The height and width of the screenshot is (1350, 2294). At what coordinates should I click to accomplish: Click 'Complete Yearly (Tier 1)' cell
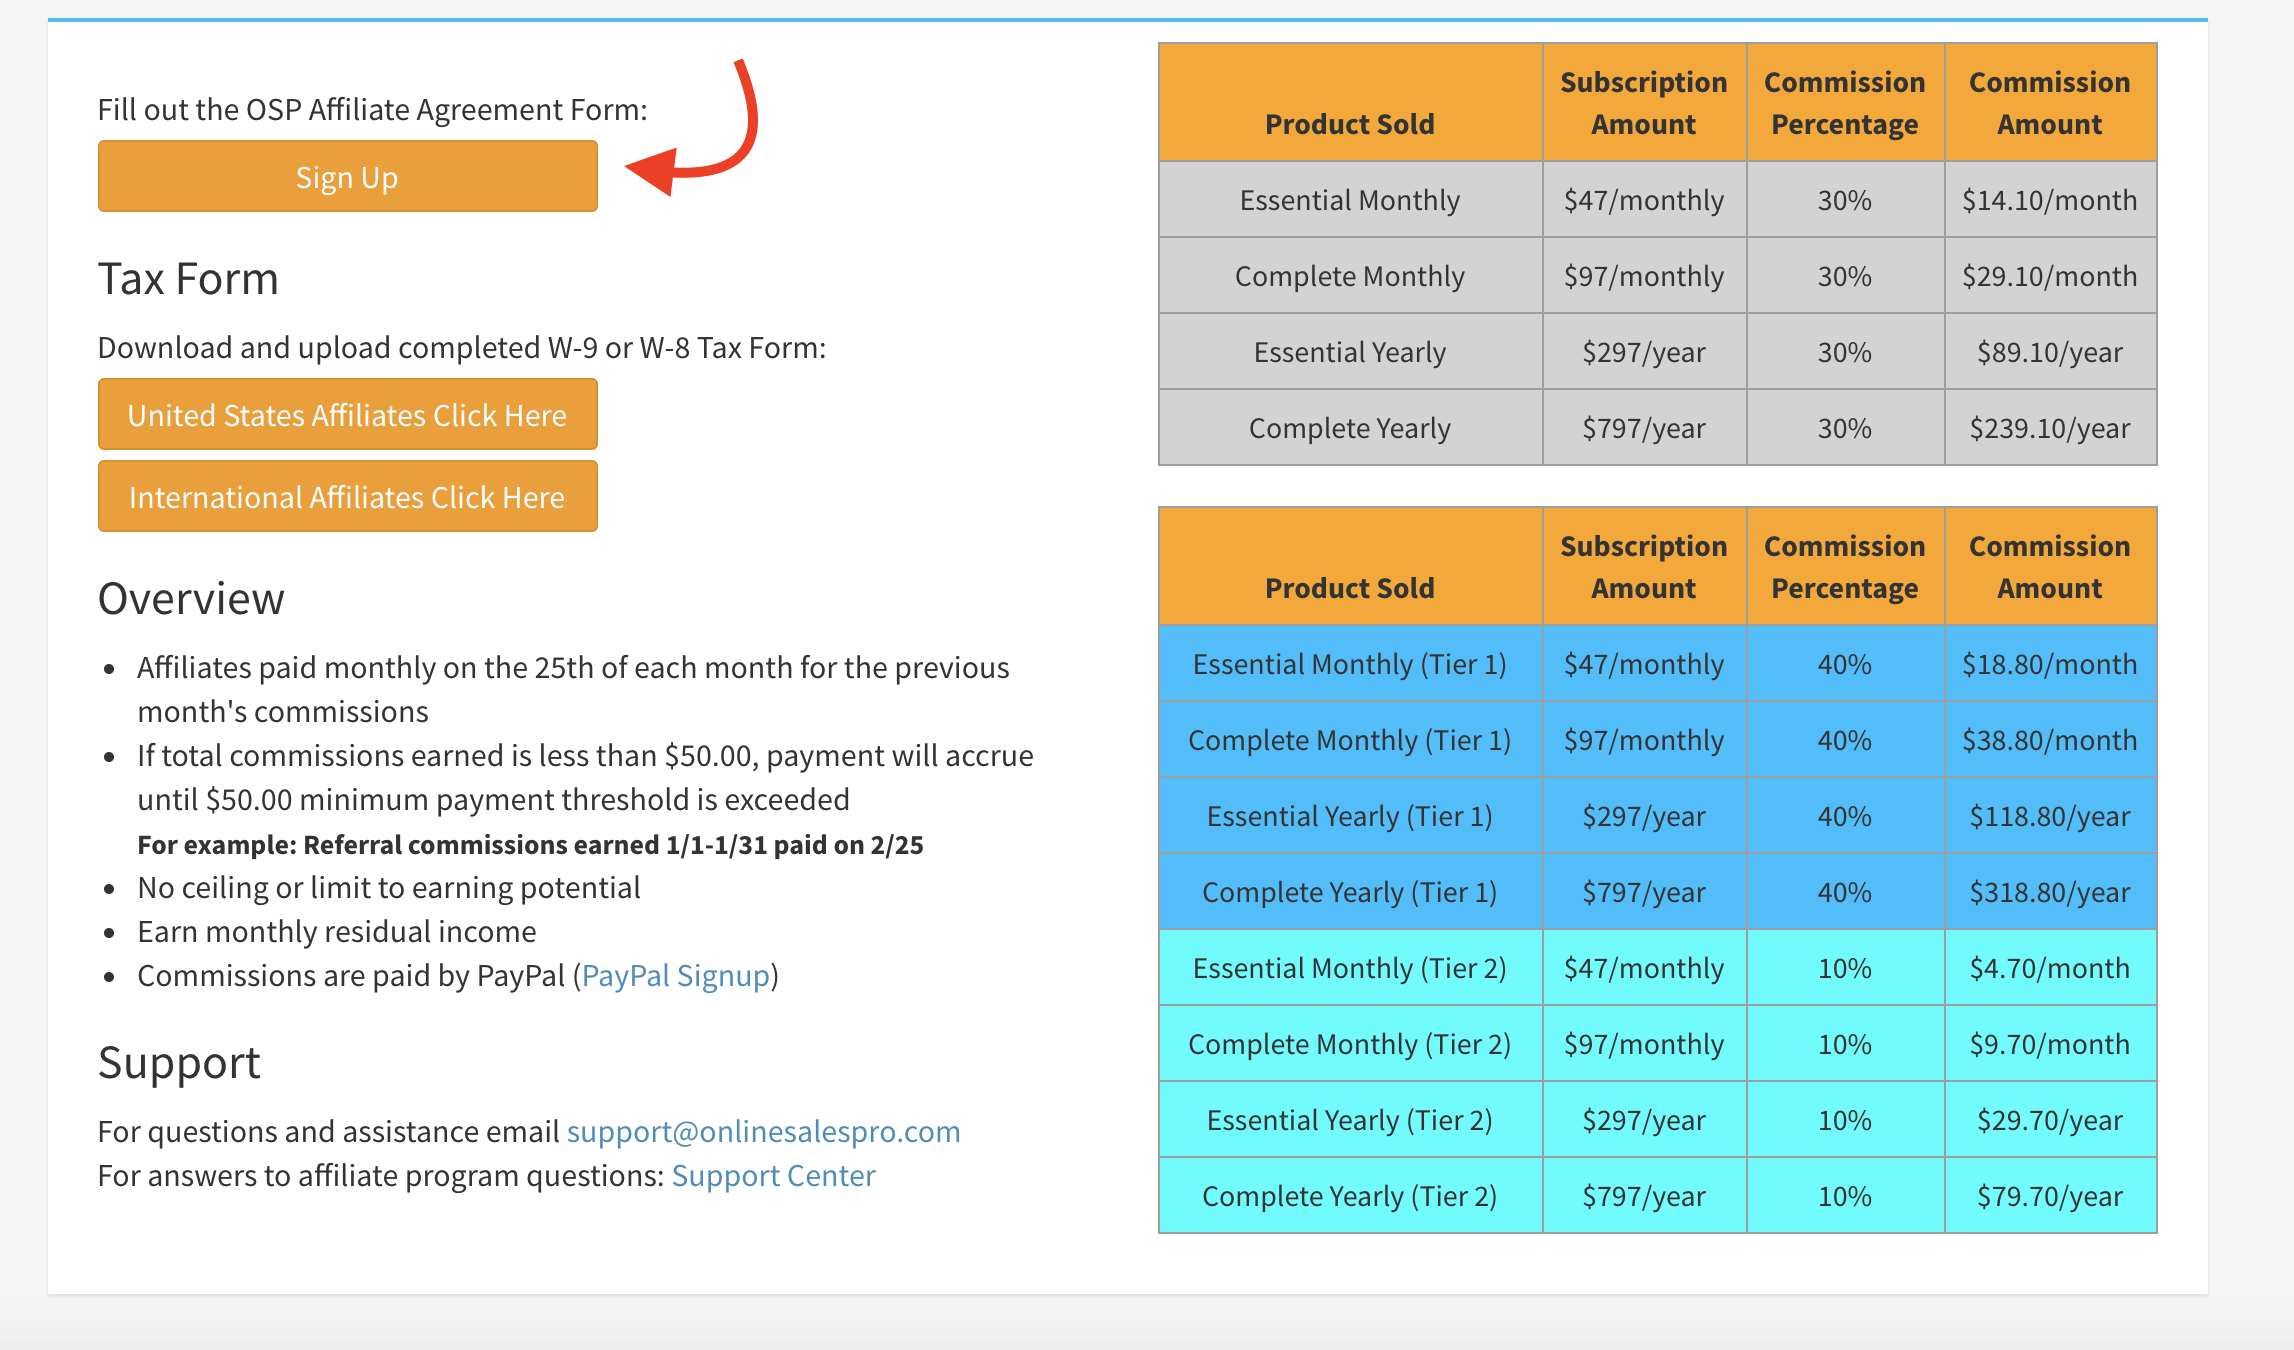coord(1350,892)
